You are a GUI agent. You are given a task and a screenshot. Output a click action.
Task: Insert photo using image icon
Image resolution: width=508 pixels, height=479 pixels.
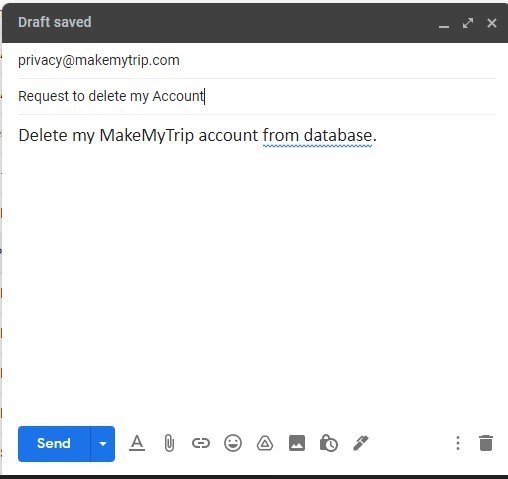point(297,443)
